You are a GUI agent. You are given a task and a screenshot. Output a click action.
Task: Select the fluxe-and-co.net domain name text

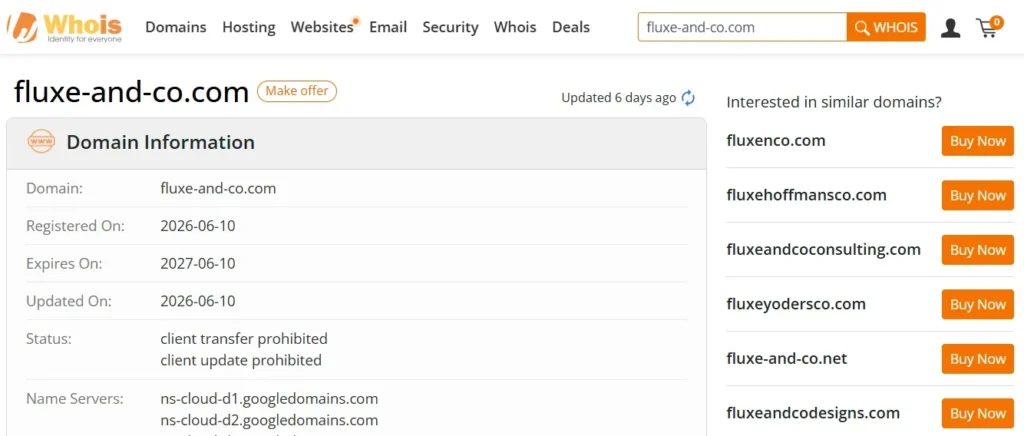tap(786, 358)
